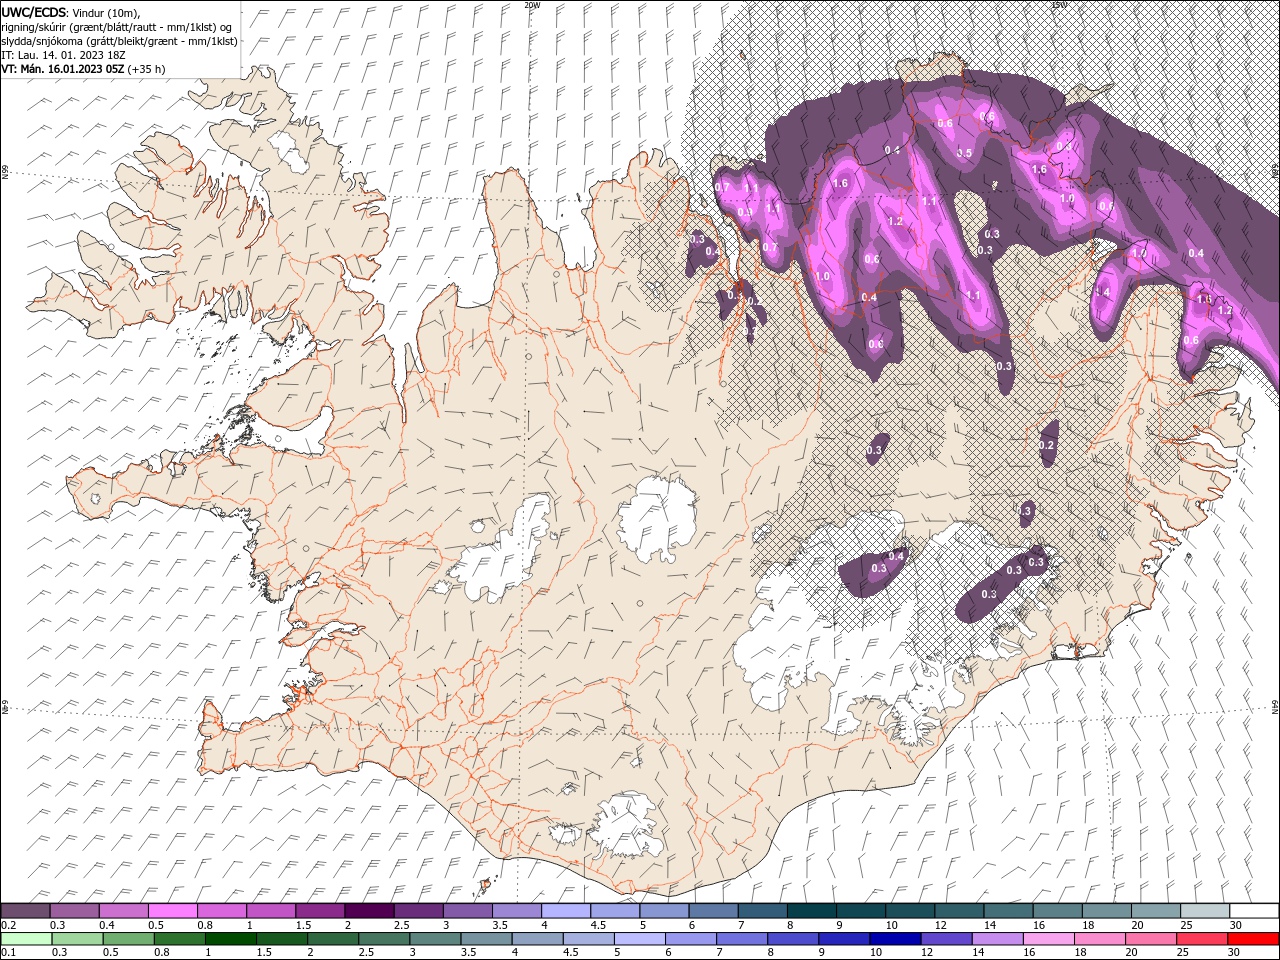Screen dimensions: 1280x960
Task: Click the '0.5' precipitation value in the north
Action: click(964, 153)
